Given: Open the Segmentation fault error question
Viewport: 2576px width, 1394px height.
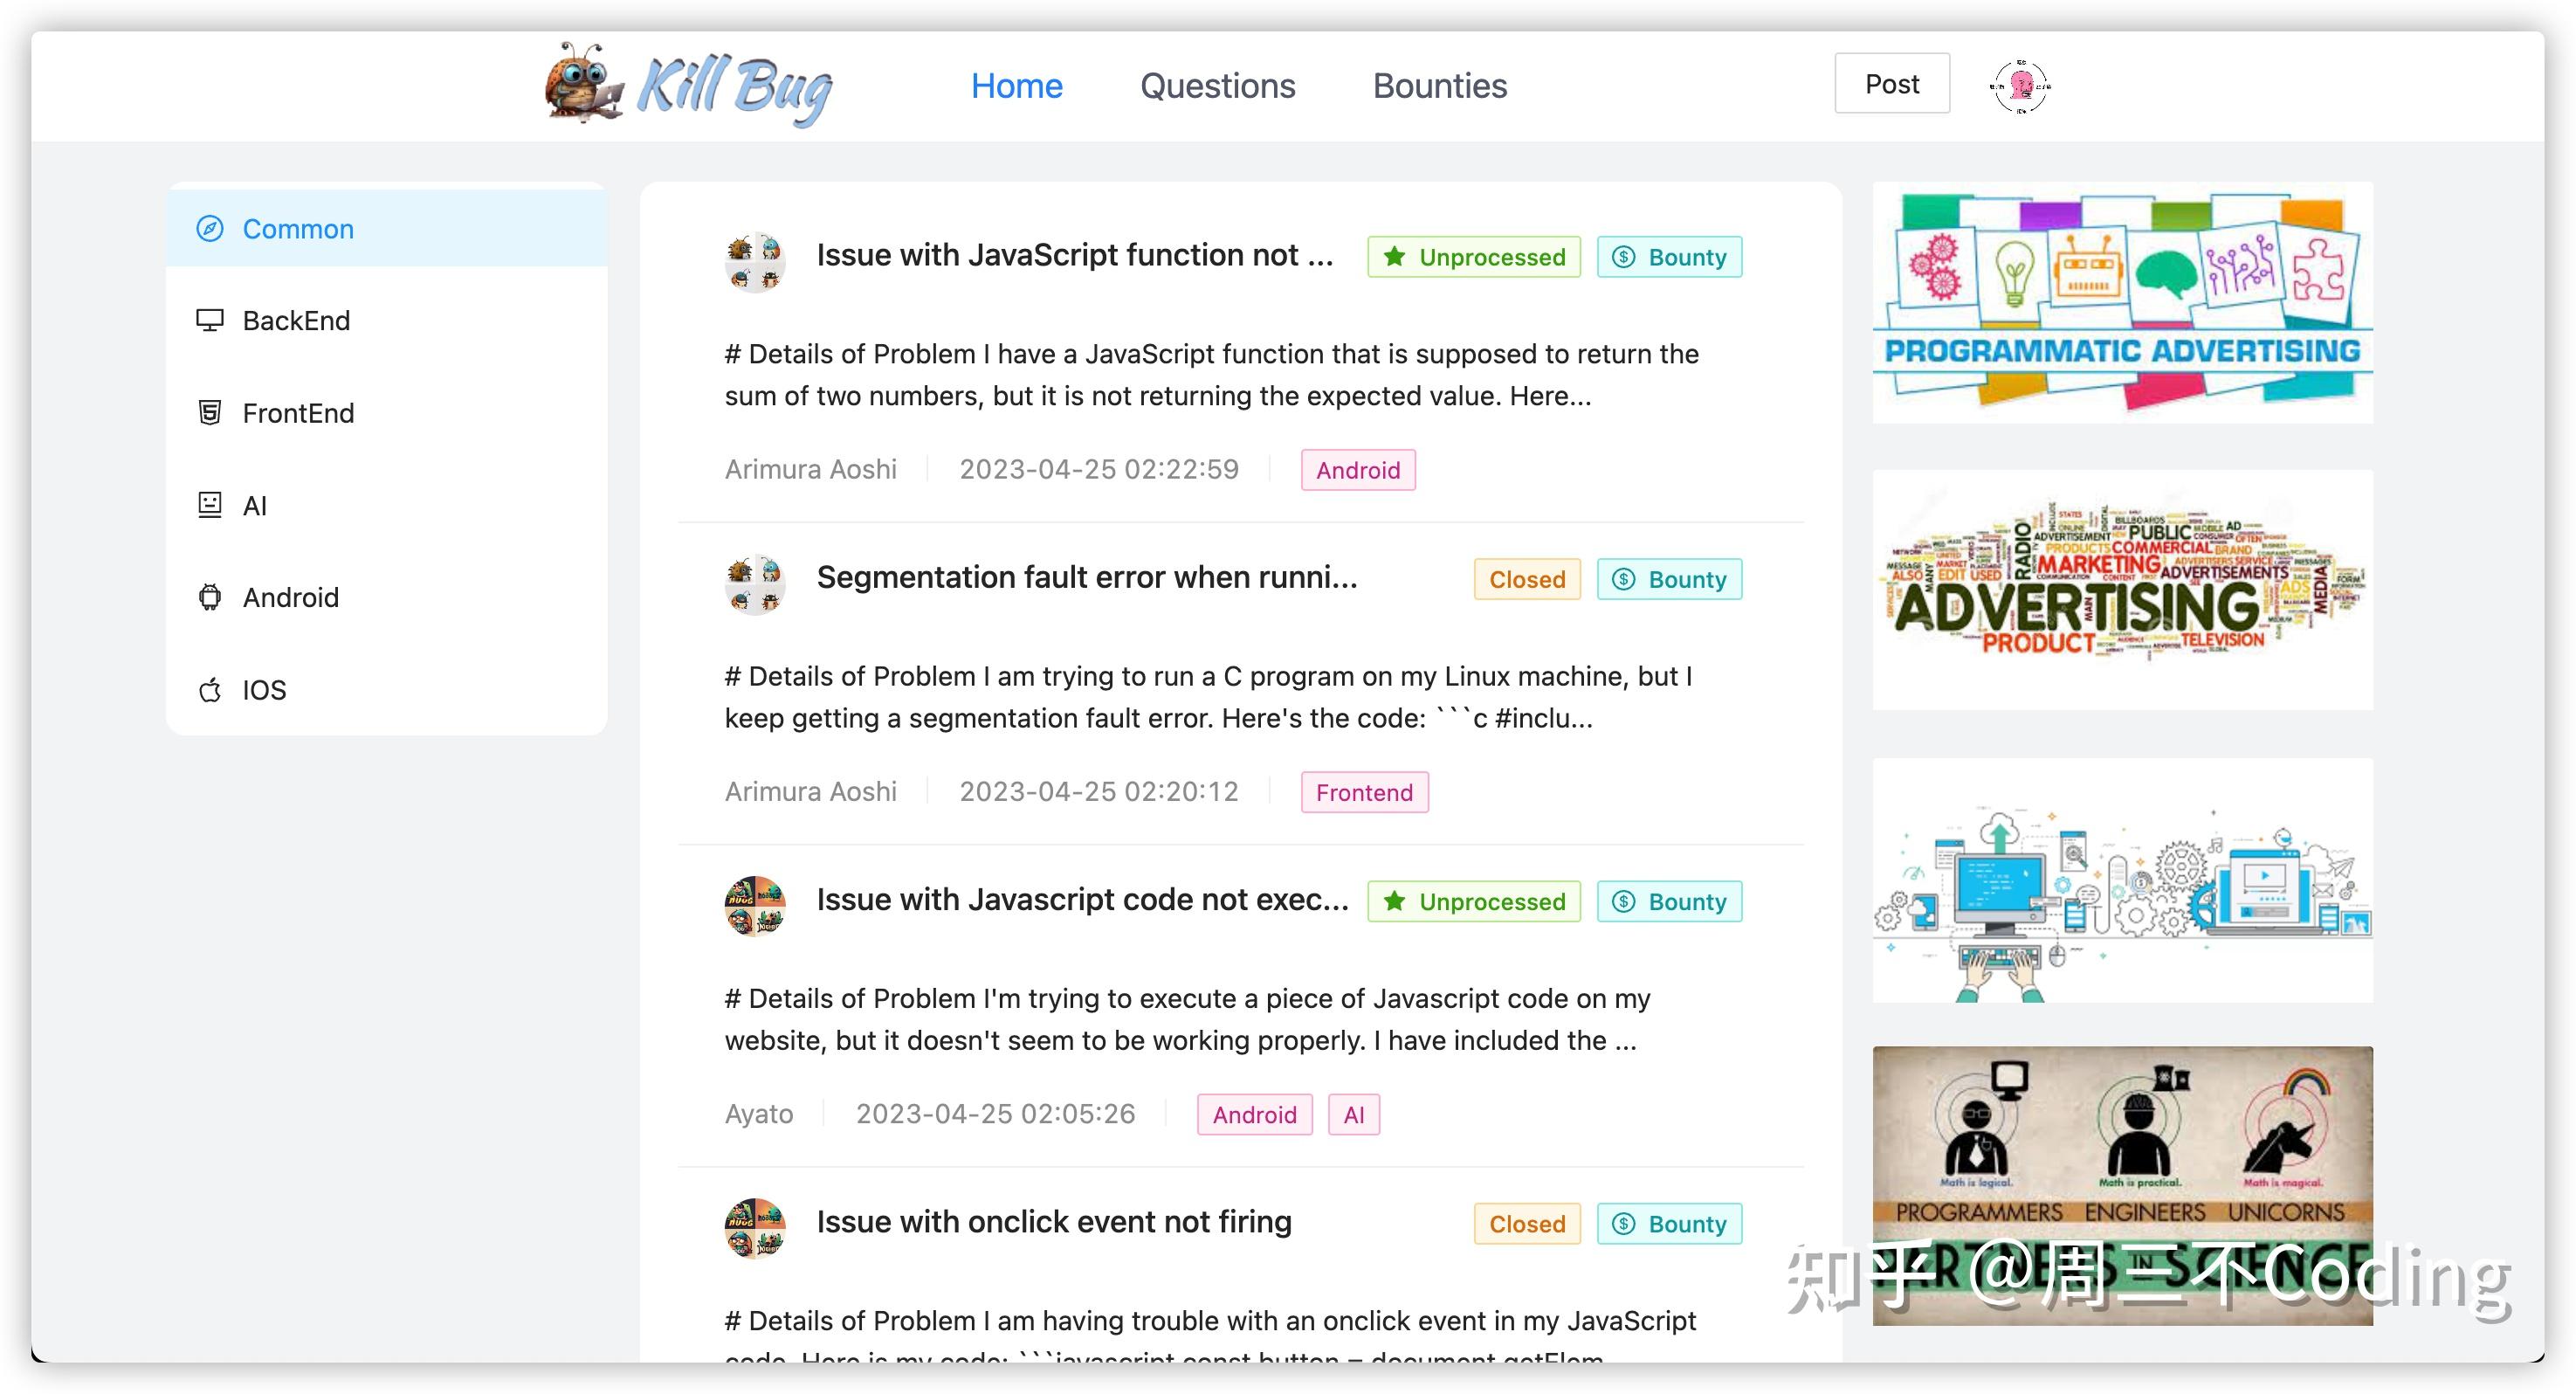Looking at the screenshot, I should (x=1087, y=577).
